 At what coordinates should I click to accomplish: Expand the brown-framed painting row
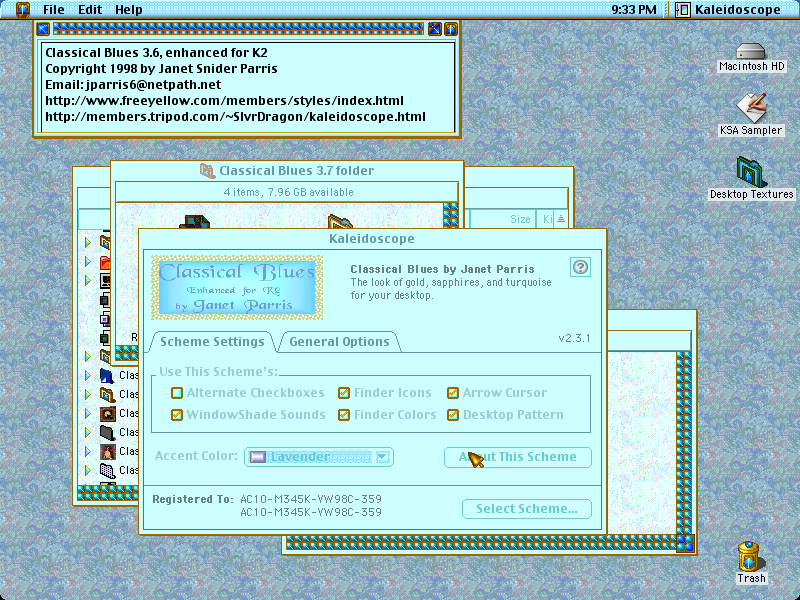tap(88, 413)
